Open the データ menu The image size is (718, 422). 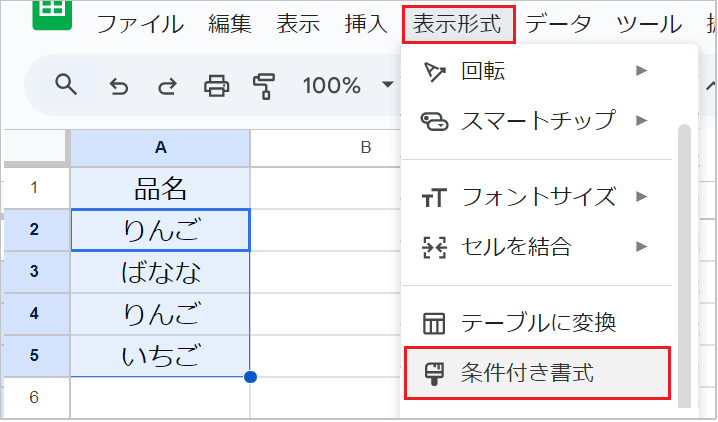click(558, 24)
